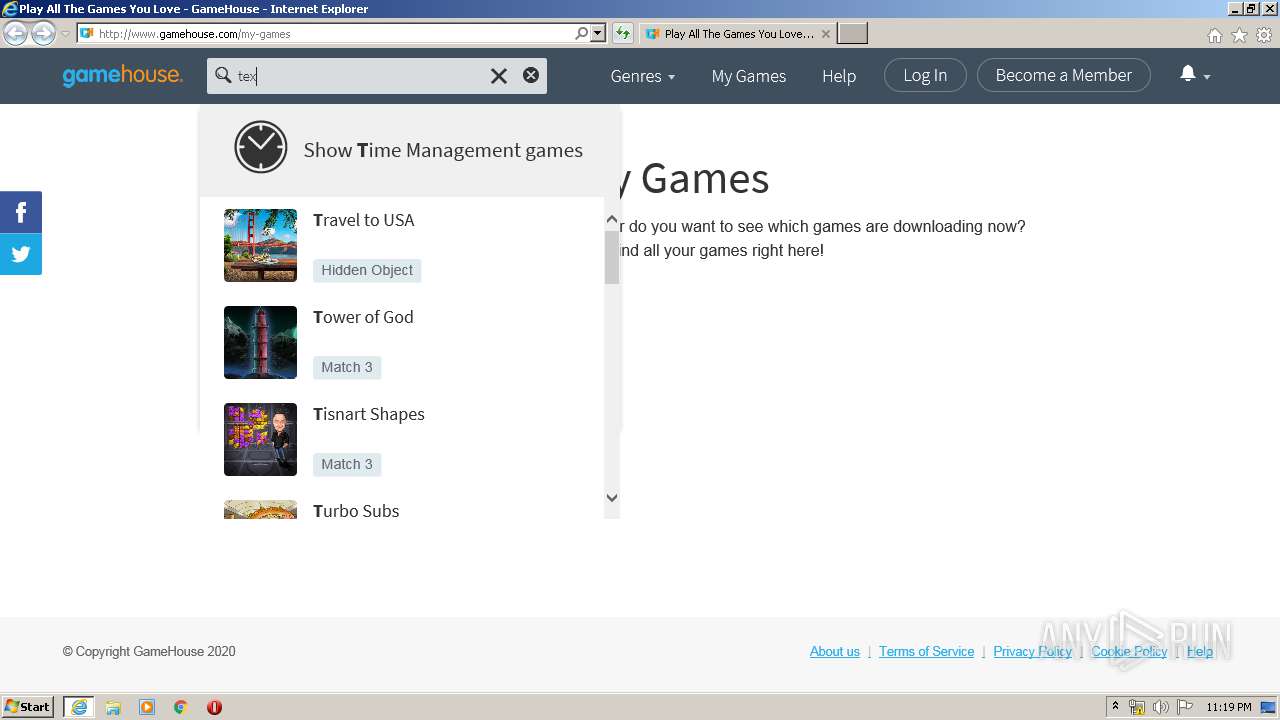
Task: Click the refresh page icon
Action: (x=622, y=33)
